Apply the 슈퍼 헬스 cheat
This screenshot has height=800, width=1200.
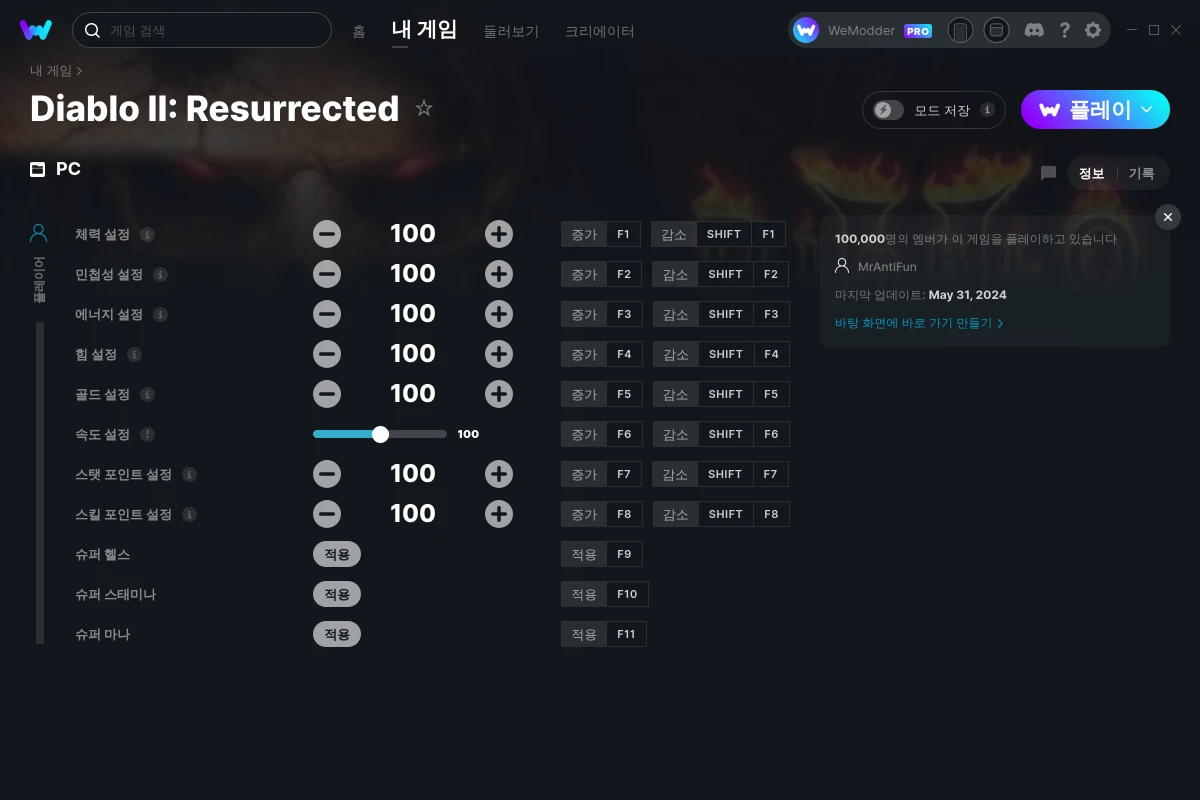(x=337, y=554)
